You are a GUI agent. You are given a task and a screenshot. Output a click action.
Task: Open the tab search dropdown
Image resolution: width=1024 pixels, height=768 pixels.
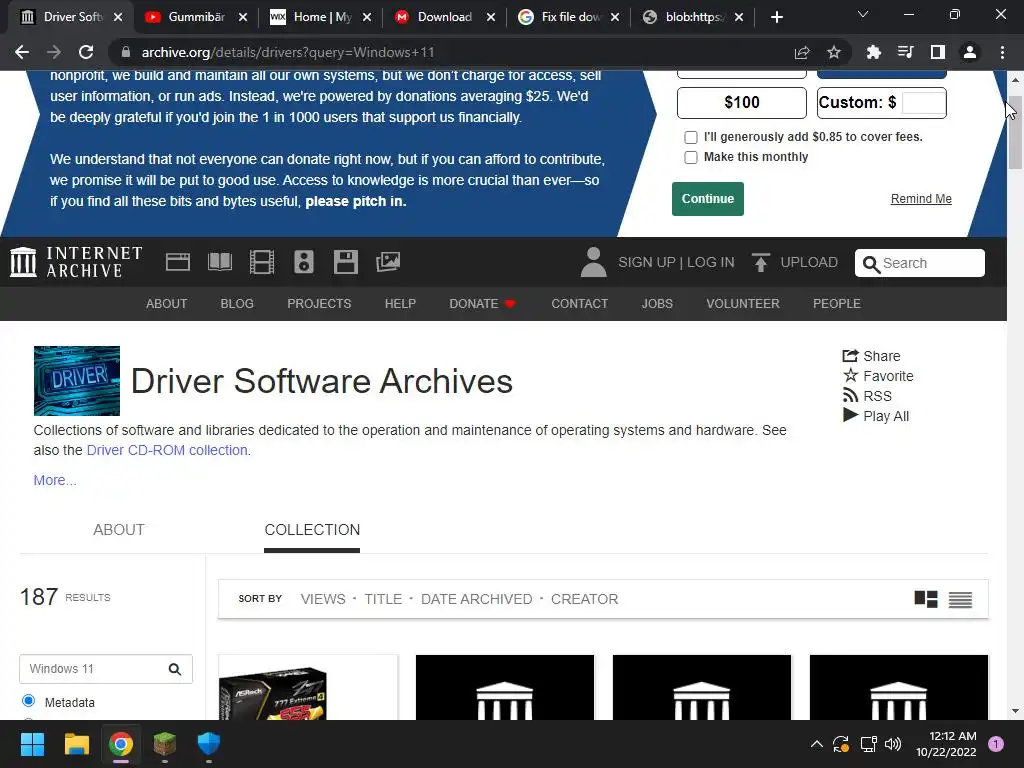(863, 14)
